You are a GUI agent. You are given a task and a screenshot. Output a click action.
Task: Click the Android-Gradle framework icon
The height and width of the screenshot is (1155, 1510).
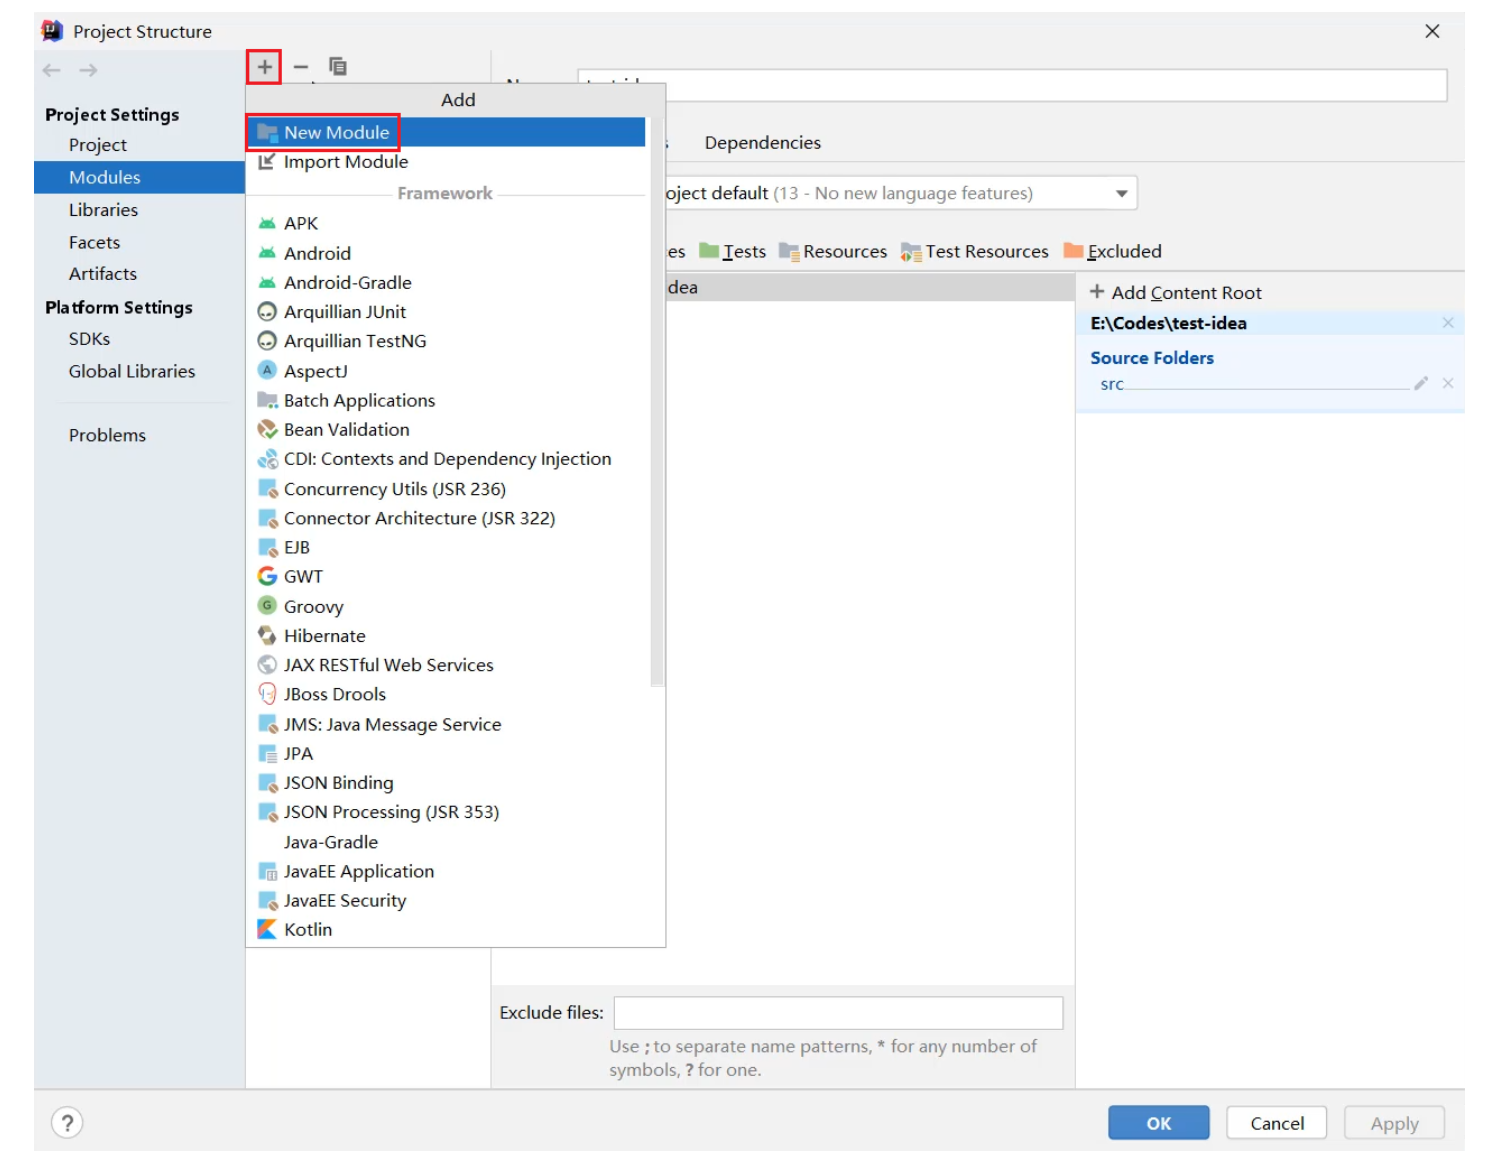click(267, 282)
